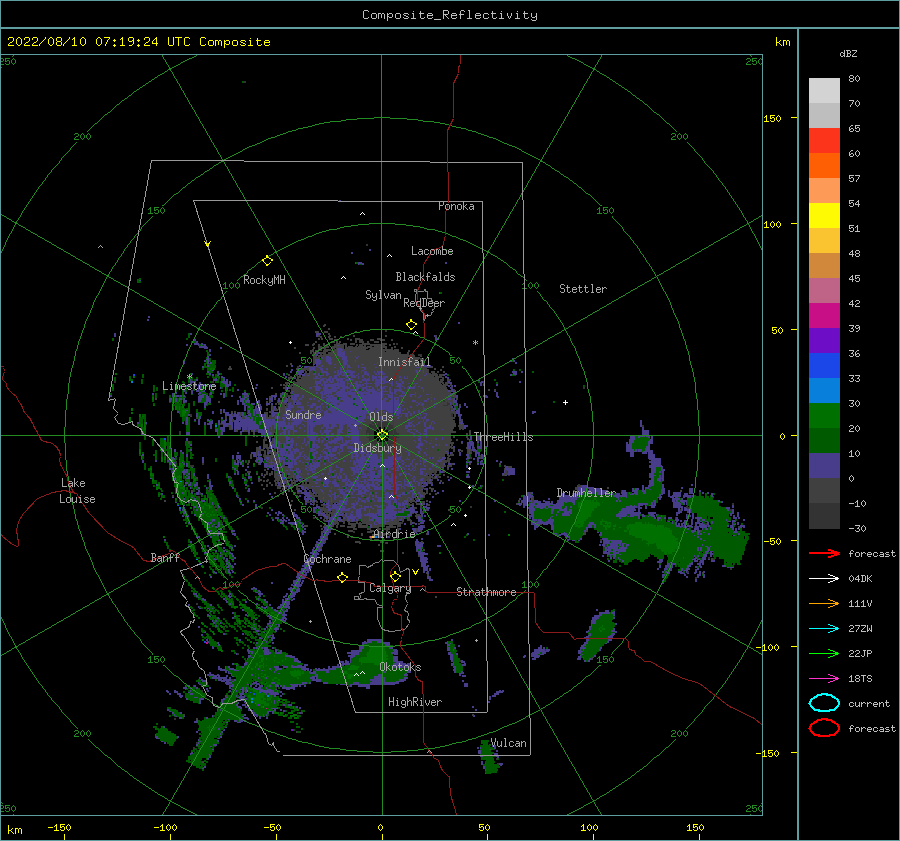Click the Innisfail label
Screen dimensions: 900x841
(404, 362)
